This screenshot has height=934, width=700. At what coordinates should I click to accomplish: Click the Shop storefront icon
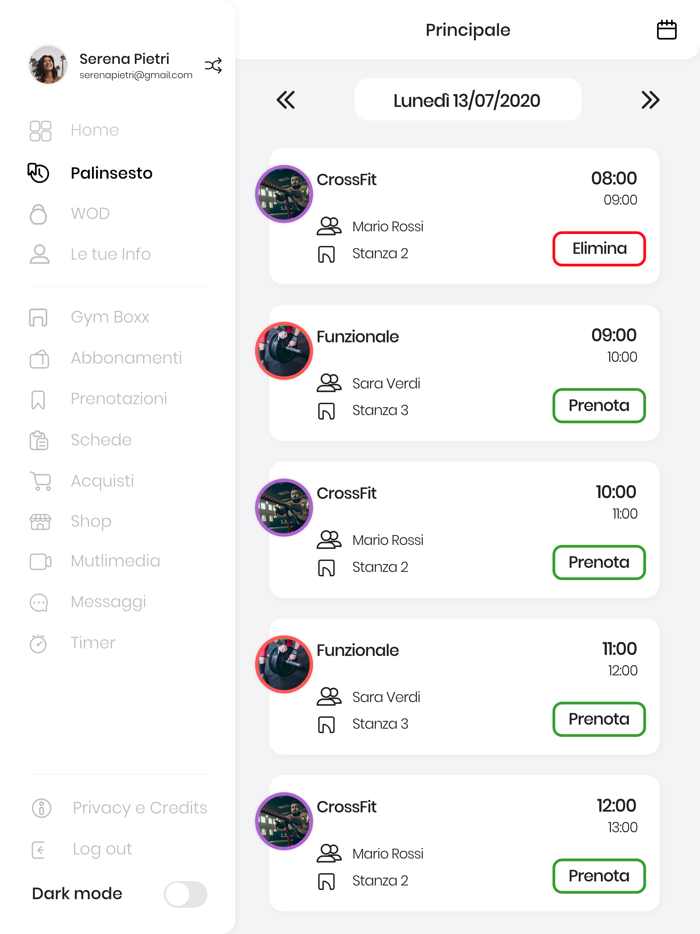coord(40,521)
